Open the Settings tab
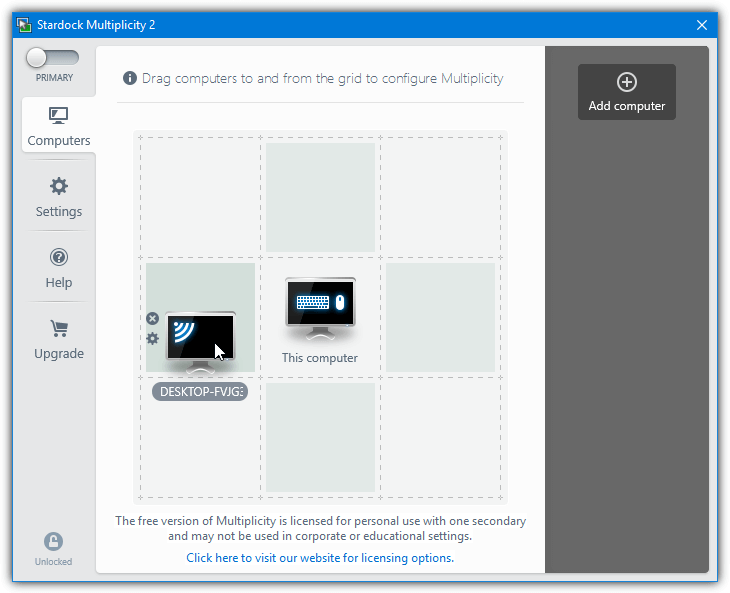 coord(59,197)
